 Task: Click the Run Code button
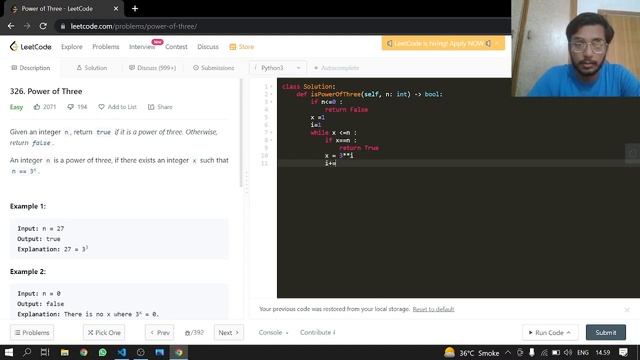[x=549, y=333]
